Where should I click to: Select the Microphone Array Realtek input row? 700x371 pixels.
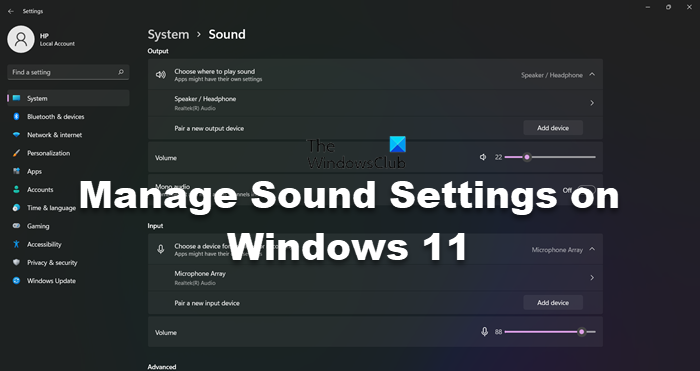375,278
